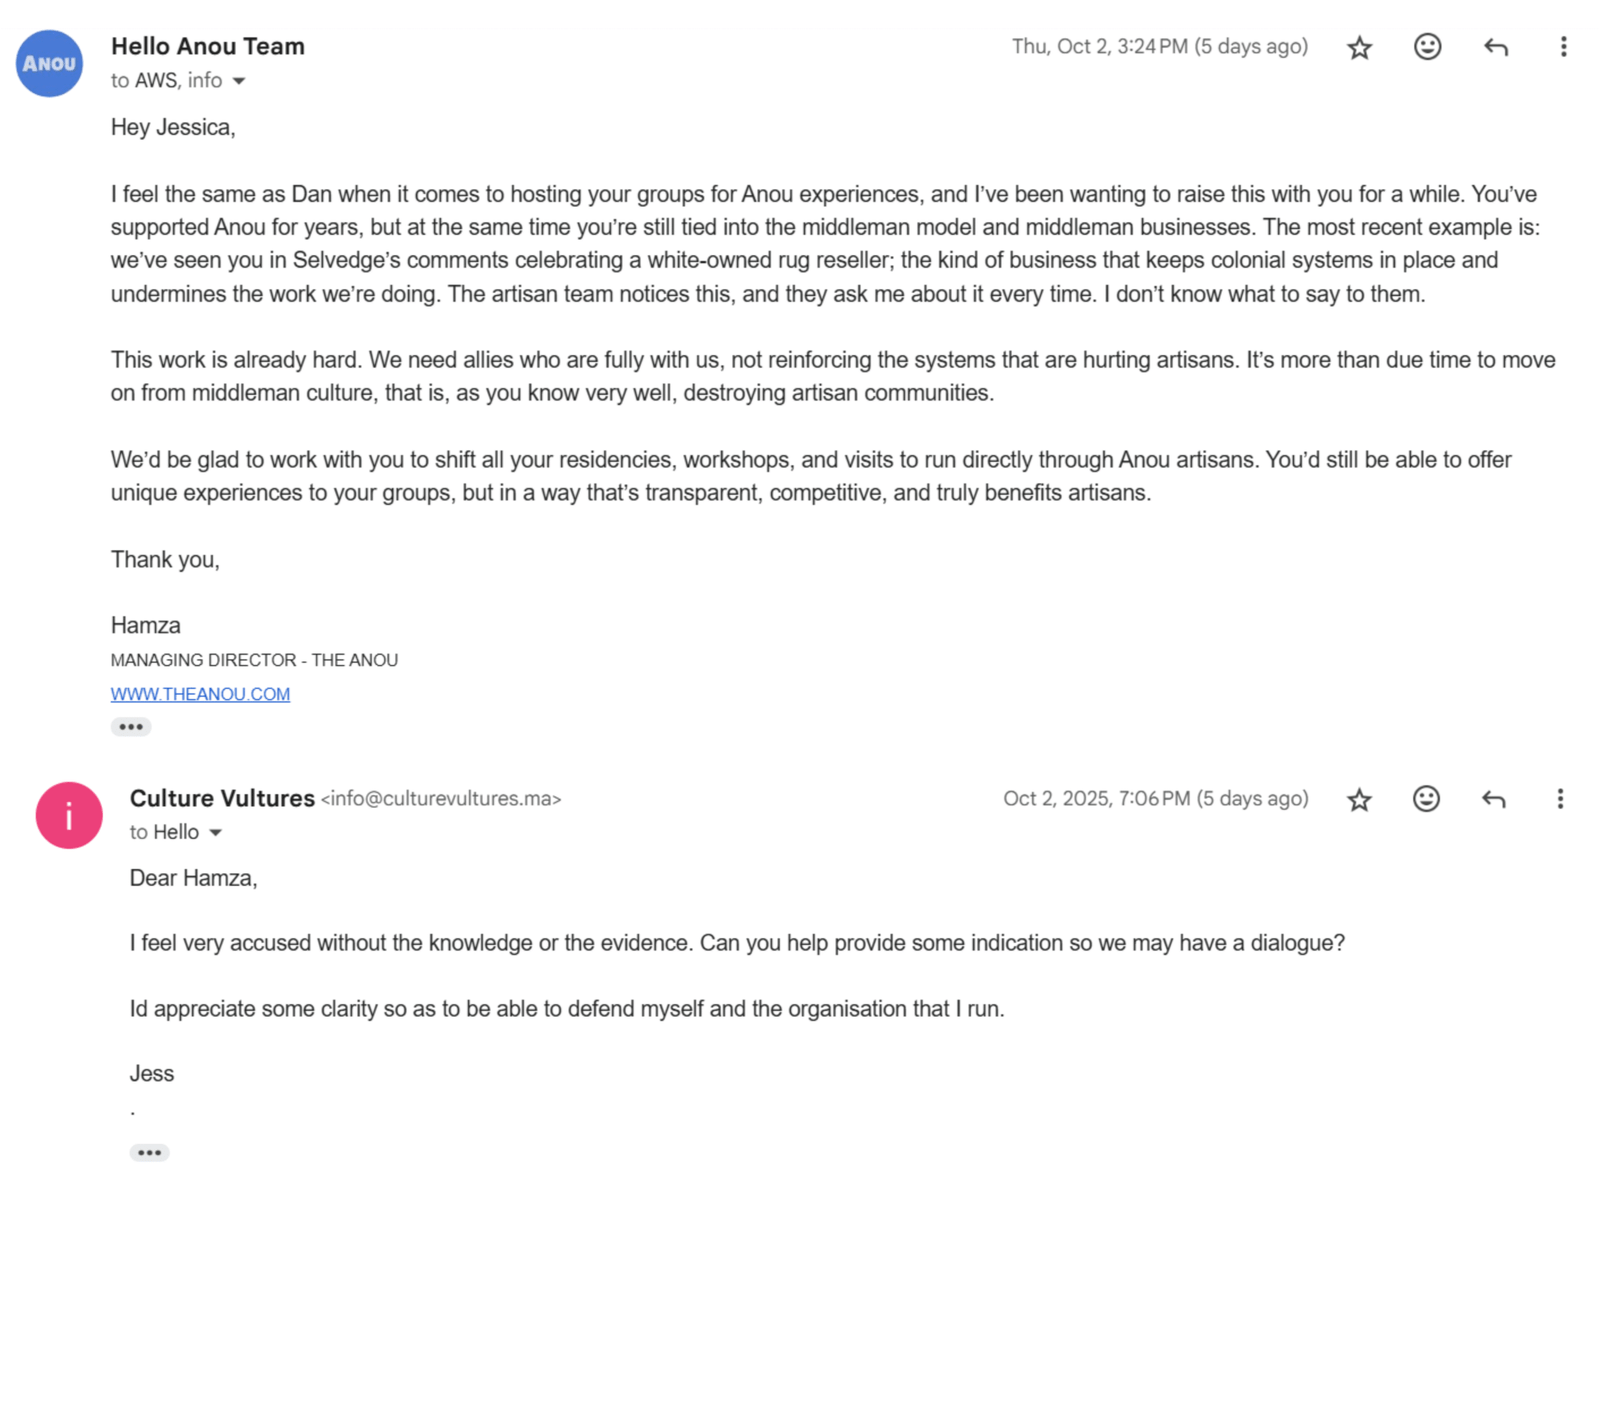This screenshot has height=1403, width=1600.
Task: Expand trimmed content below Jess's signature
Action: [x=149, y=1153]
